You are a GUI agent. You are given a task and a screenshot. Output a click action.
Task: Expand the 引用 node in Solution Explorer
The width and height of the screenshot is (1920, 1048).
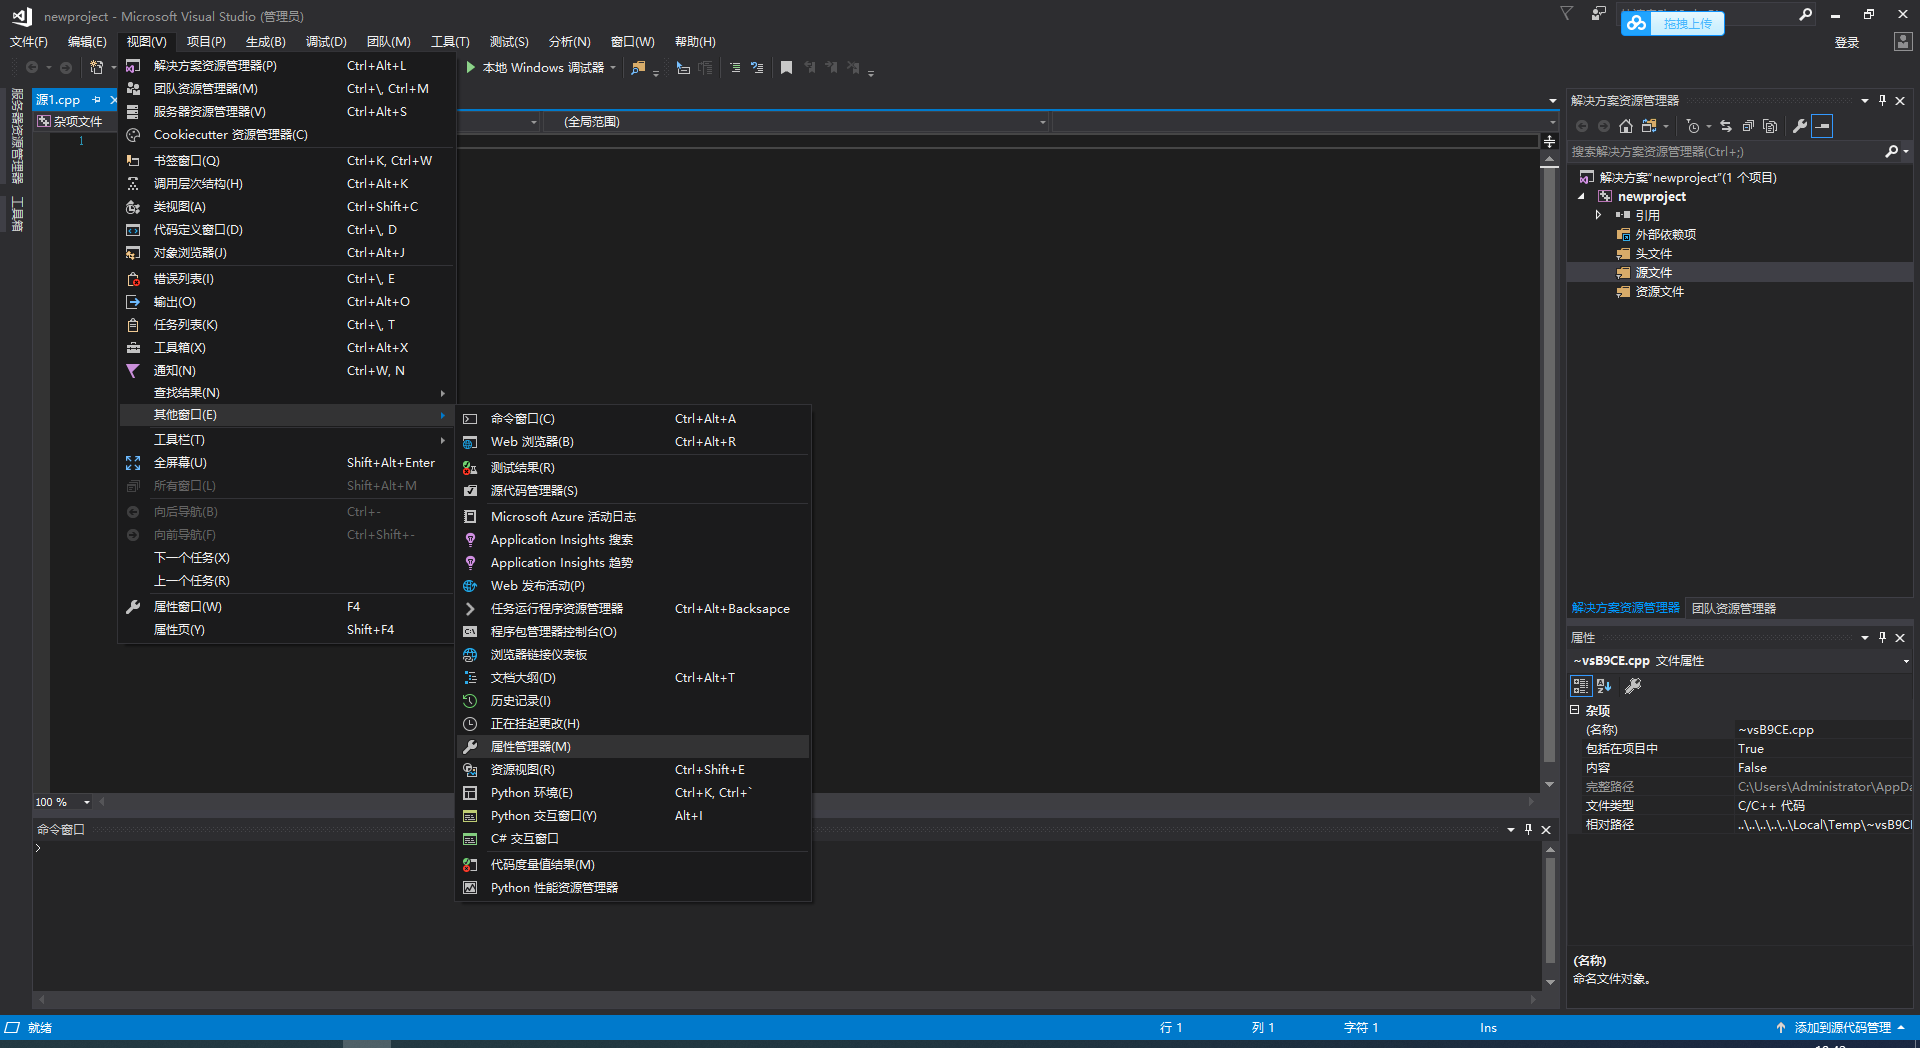pos(1598,215)
